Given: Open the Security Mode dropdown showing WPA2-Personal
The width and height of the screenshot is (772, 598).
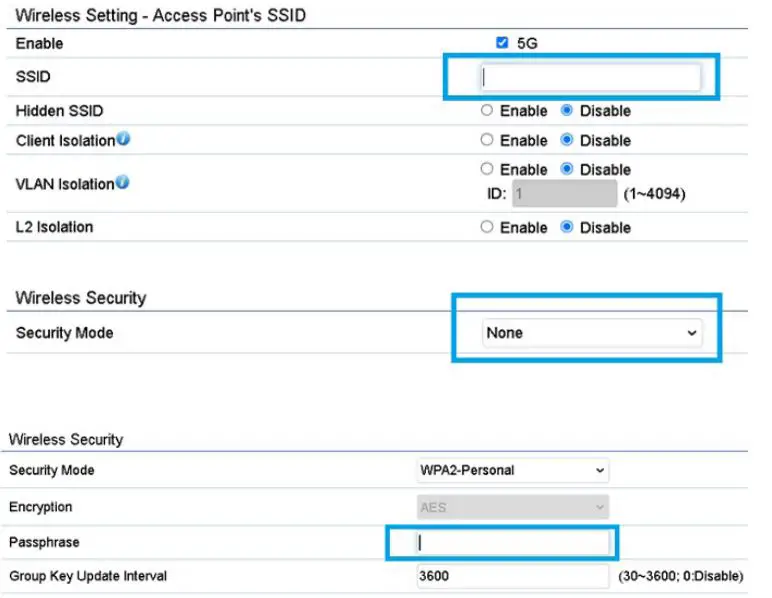Looking at the screenshot, I should tap(513, 470).
